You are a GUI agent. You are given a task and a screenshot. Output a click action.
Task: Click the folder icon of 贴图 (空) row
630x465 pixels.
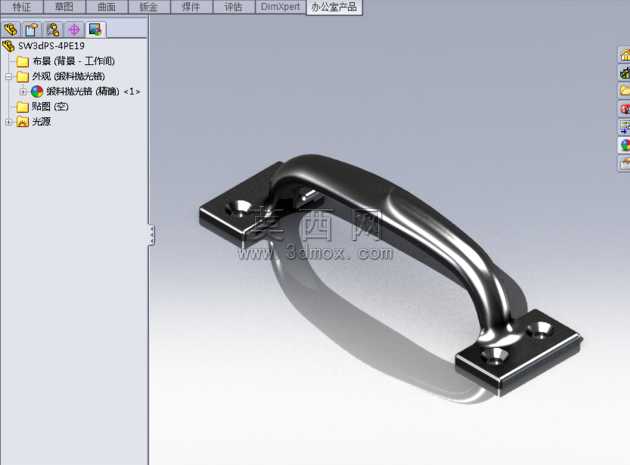[22, 107]
